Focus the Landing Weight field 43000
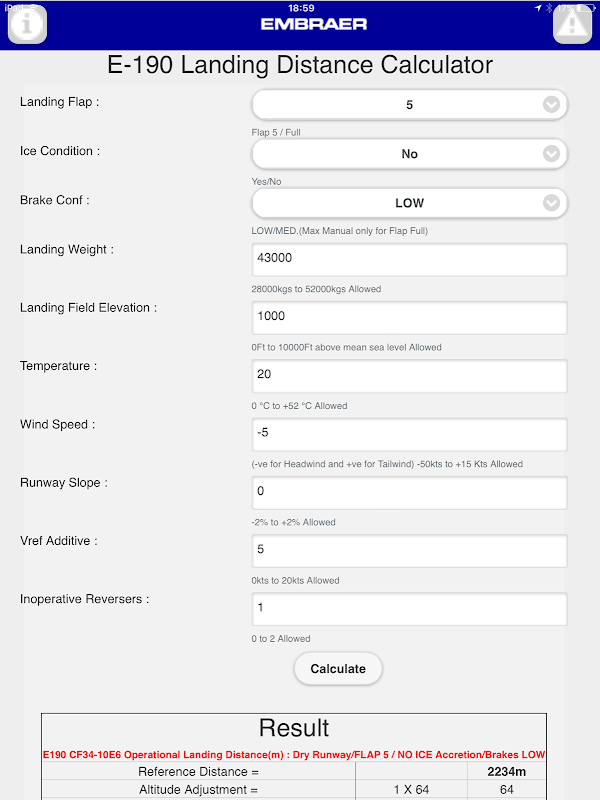The width and height of the screenshot is (600, 800). pos(409,259)
